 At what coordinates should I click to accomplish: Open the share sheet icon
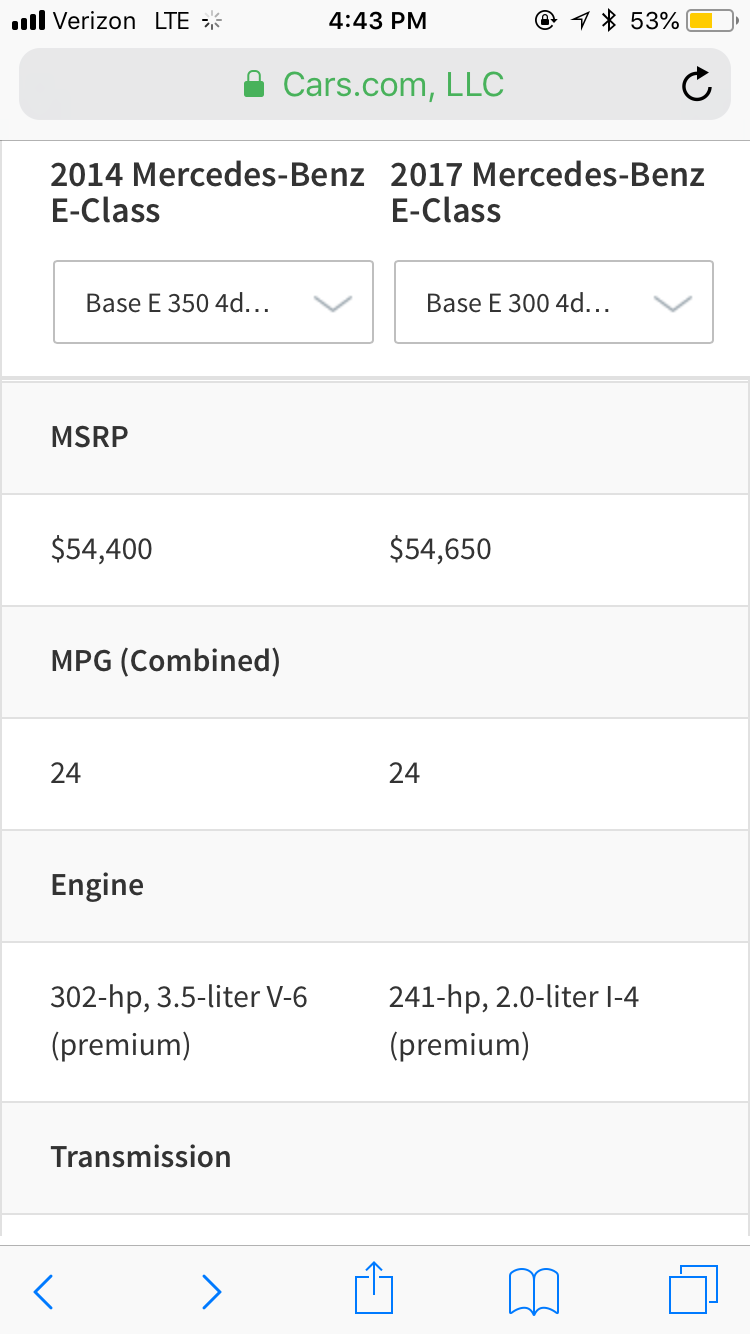tap(375, 1287)
